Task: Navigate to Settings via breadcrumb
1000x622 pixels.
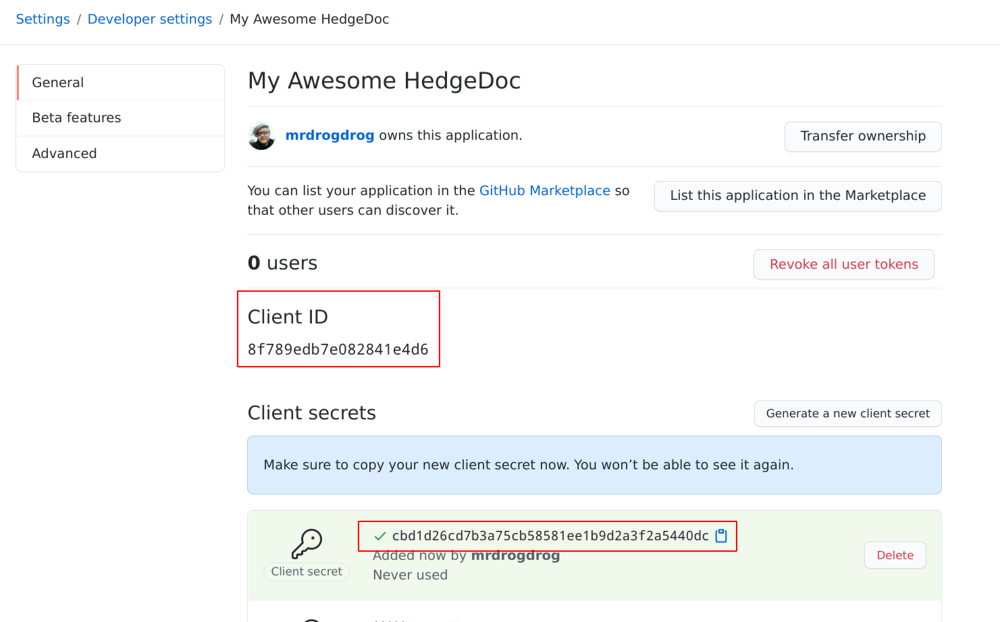Action: tap(42, 18)
